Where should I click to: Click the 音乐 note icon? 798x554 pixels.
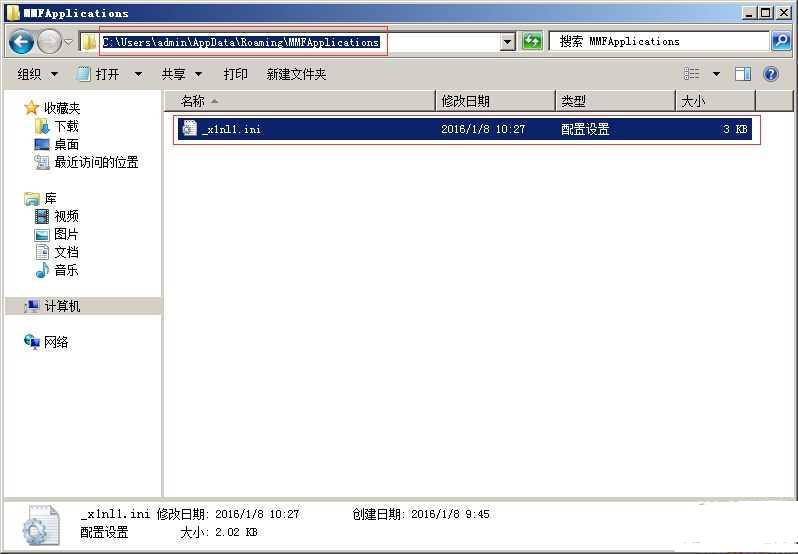(42, 270)
